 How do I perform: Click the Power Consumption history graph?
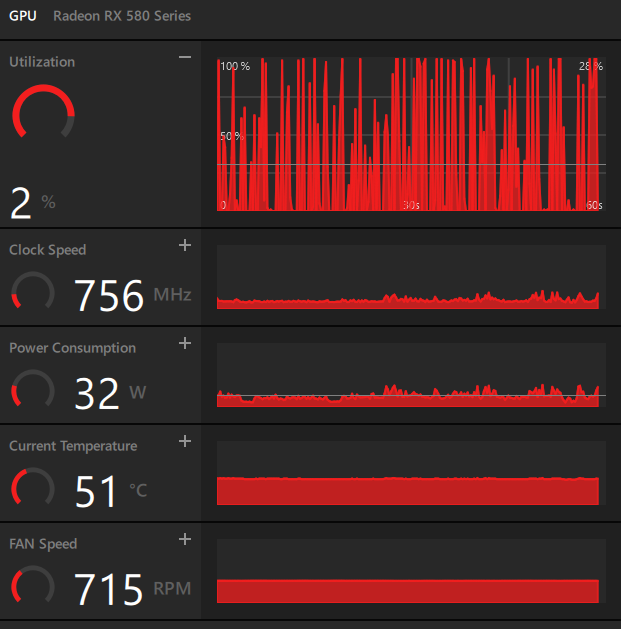coord(411,375)
